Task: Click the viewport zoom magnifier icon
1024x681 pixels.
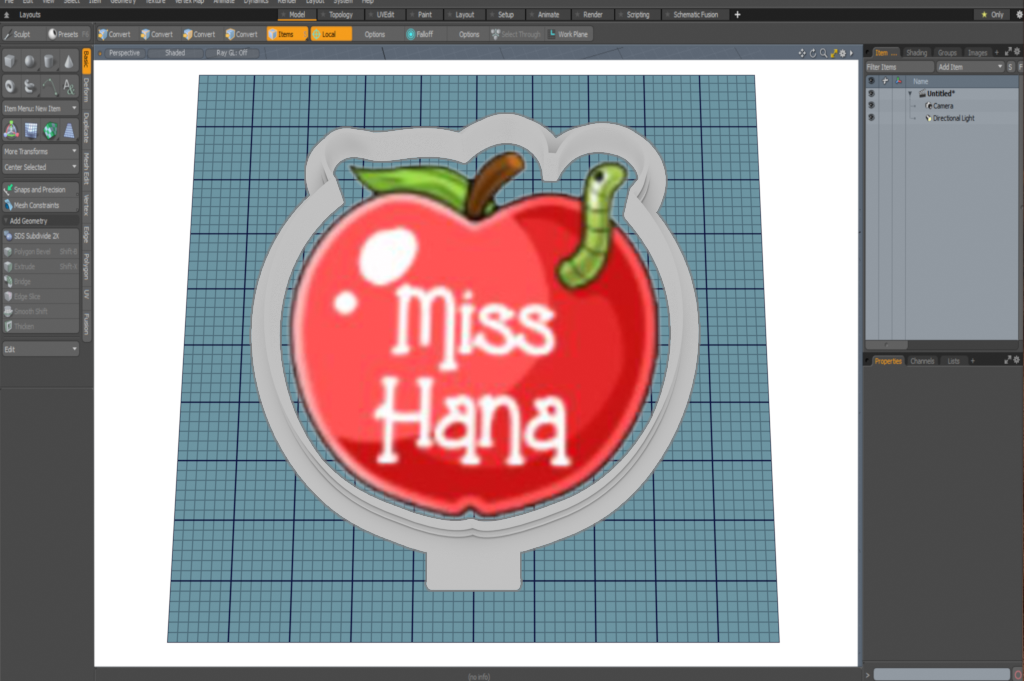Action: click(822, 52)
